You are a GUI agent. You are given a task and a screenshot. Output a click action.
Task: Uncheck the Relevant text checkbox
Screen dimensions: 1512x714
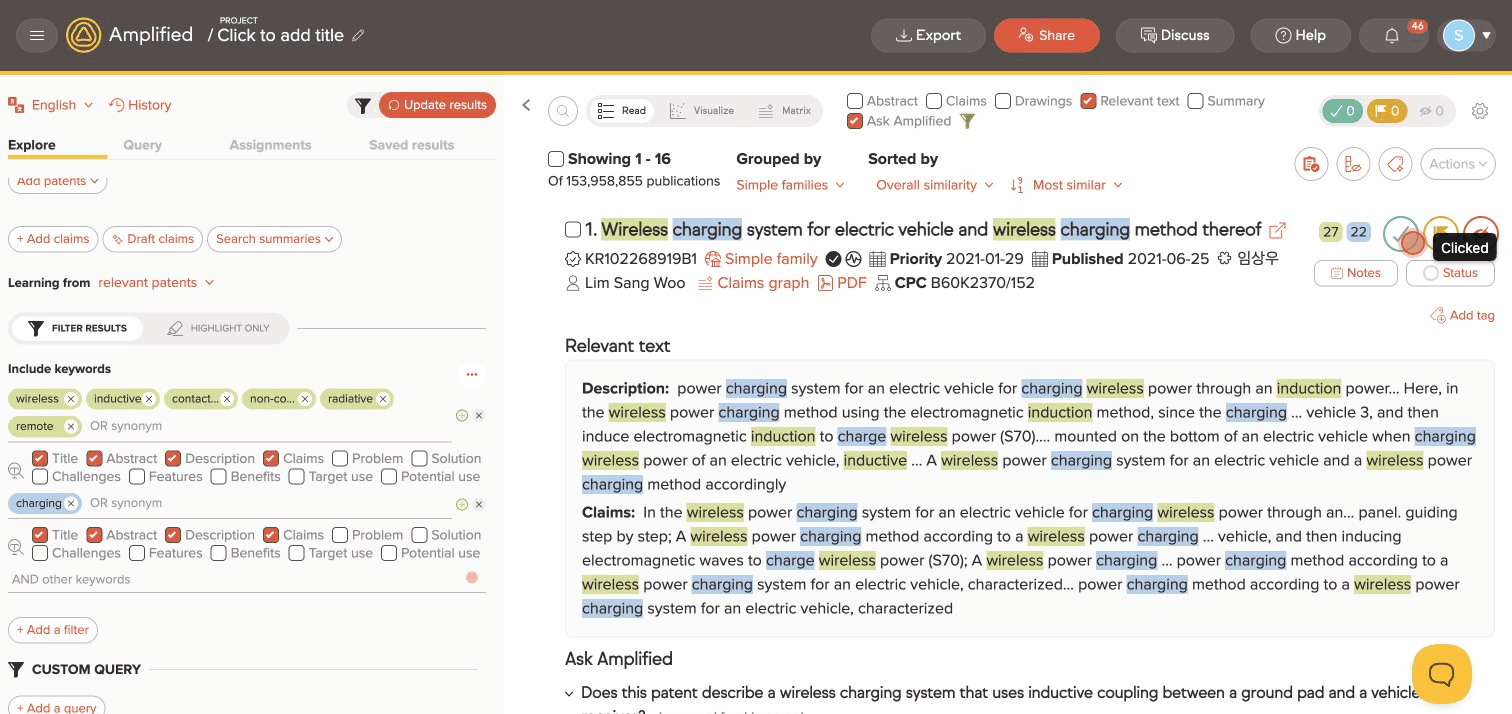coord(1089,101)
